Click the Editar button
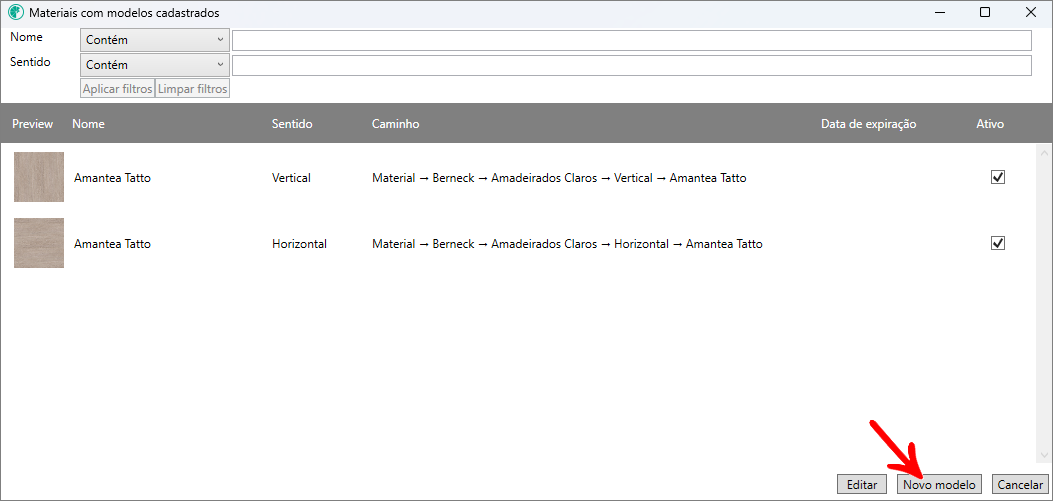Image resolution: width=1053 pixels, height=501 pixels. [x=862, y=484]
